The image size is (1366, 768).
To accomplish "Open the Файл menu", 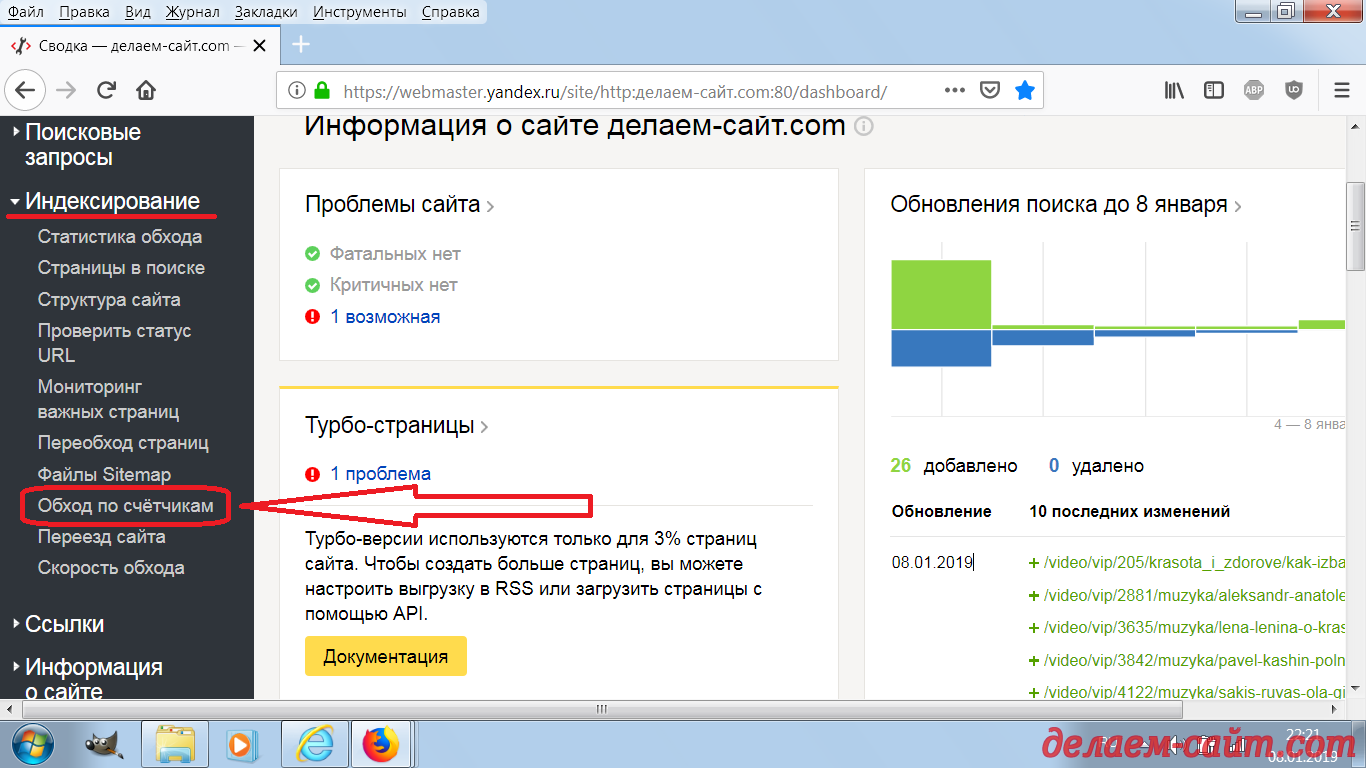I will [25, 12].
